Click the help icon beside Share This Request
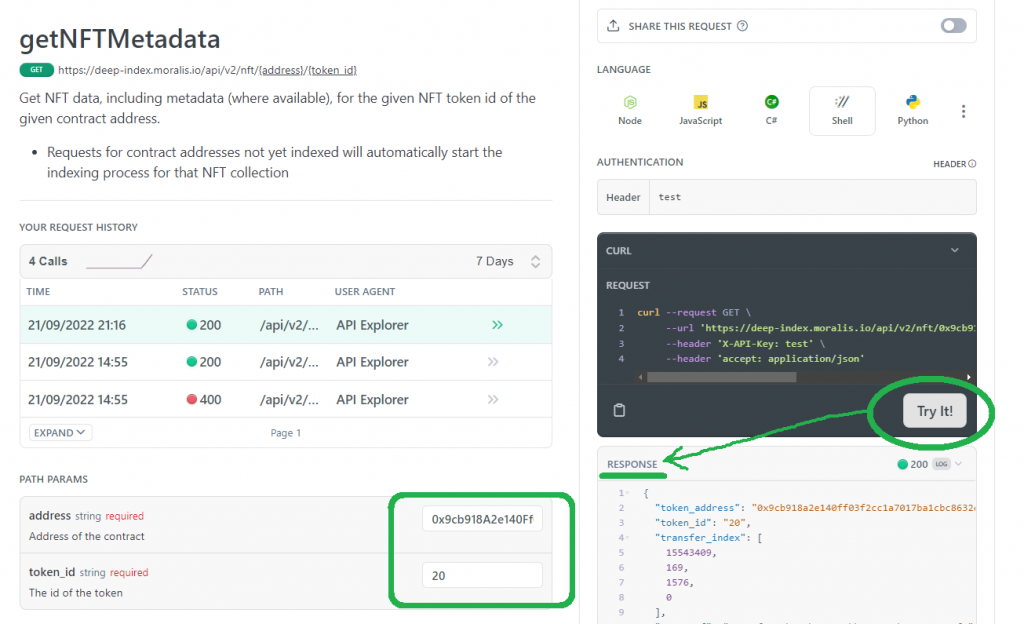1024x624 pixels. click(743, 26)
